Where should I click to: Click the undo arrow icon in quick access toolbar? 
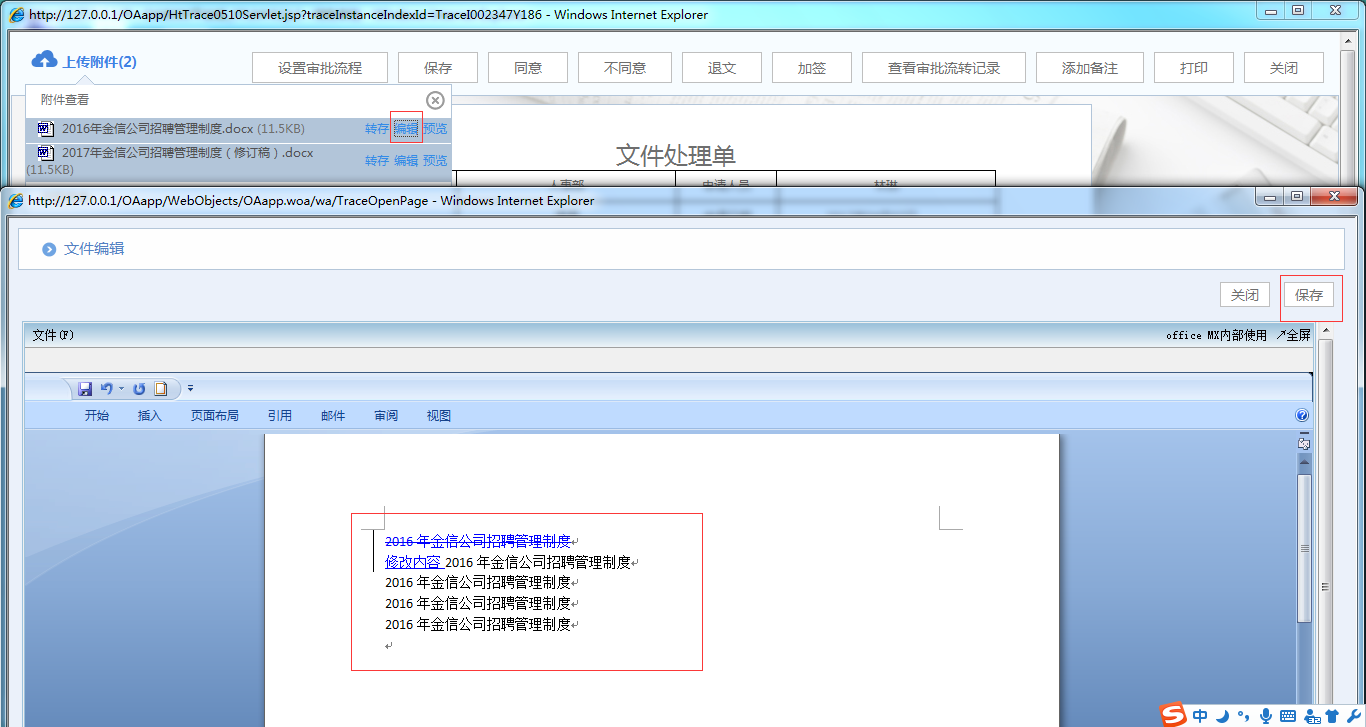coord(106,388)
